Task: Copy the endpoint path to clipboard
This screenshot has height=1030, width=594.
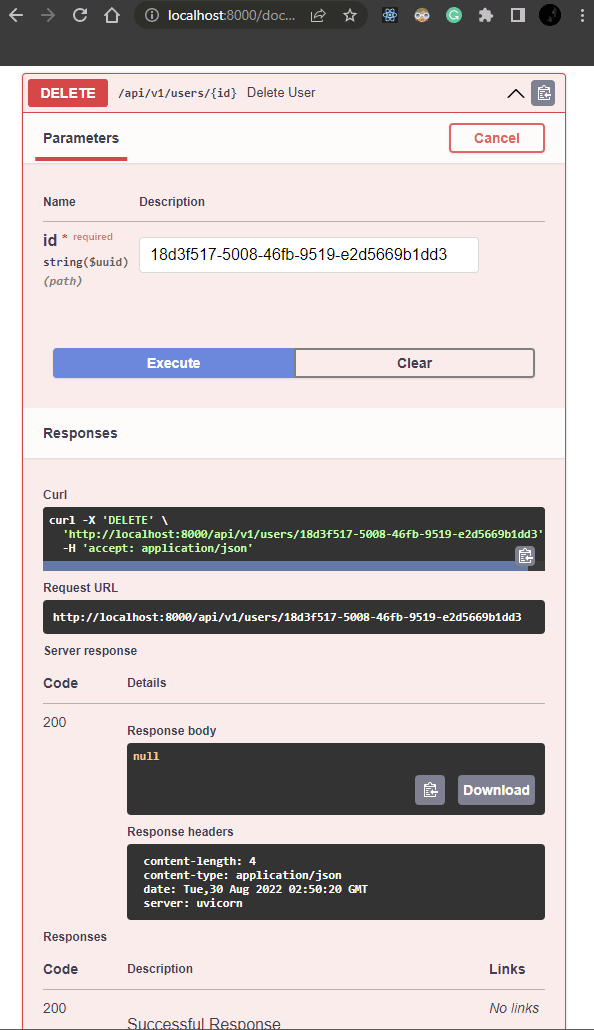Action: pos(543,92)
